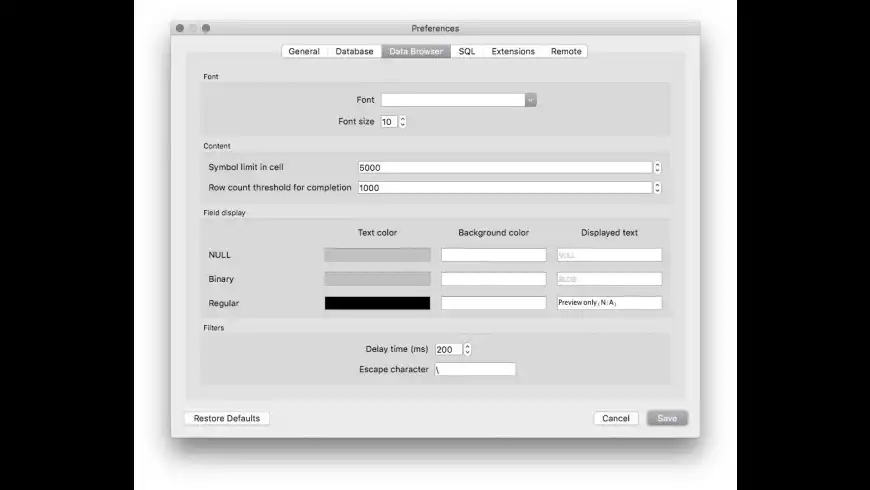Pick the Binary background color swatch

point(493,279)
